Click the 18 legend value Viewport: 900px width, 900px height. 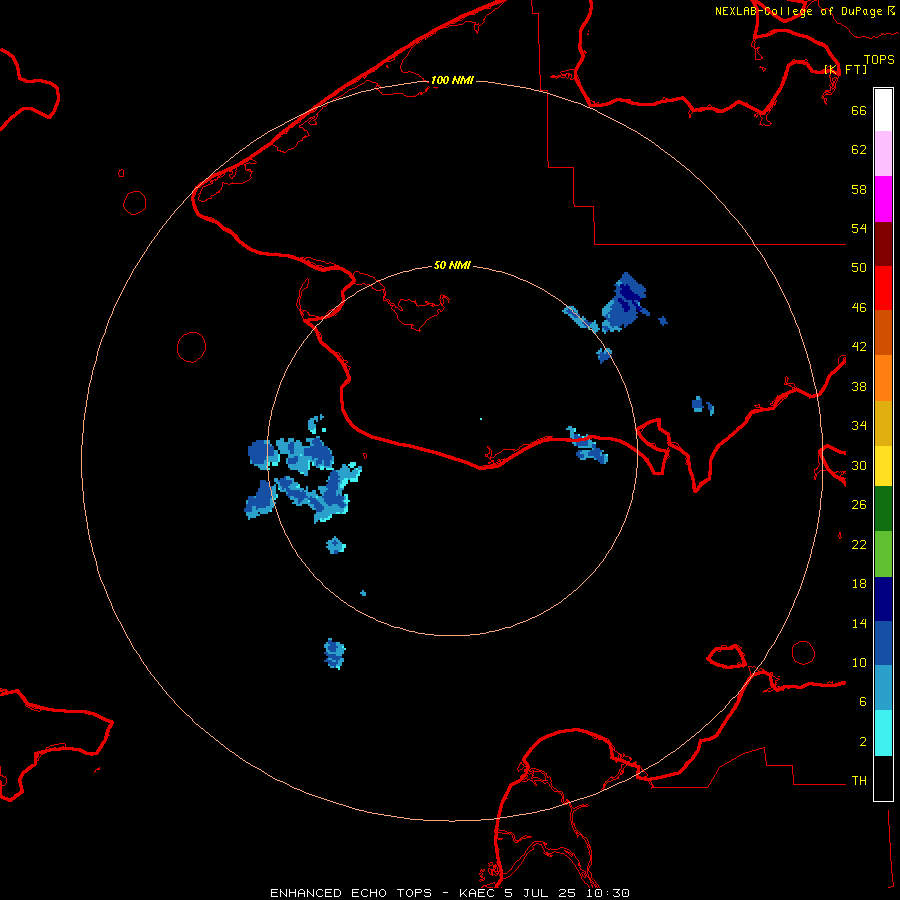coord(859,584)
